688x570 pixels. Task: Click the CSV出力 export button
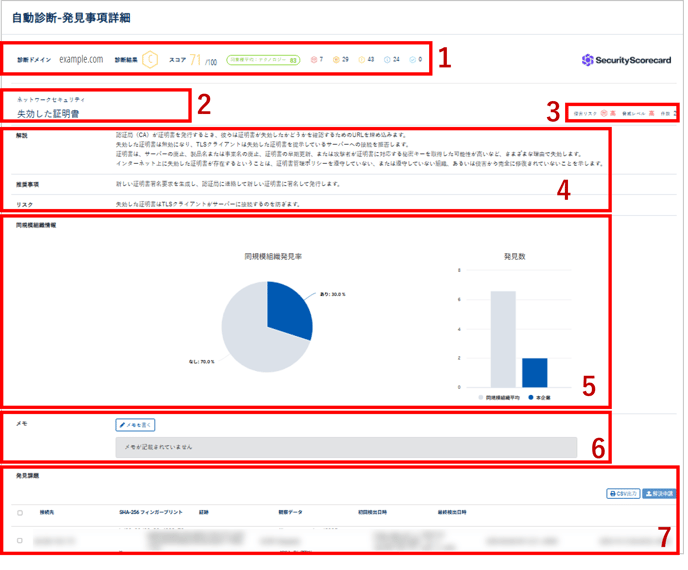[x=623, y=493]
